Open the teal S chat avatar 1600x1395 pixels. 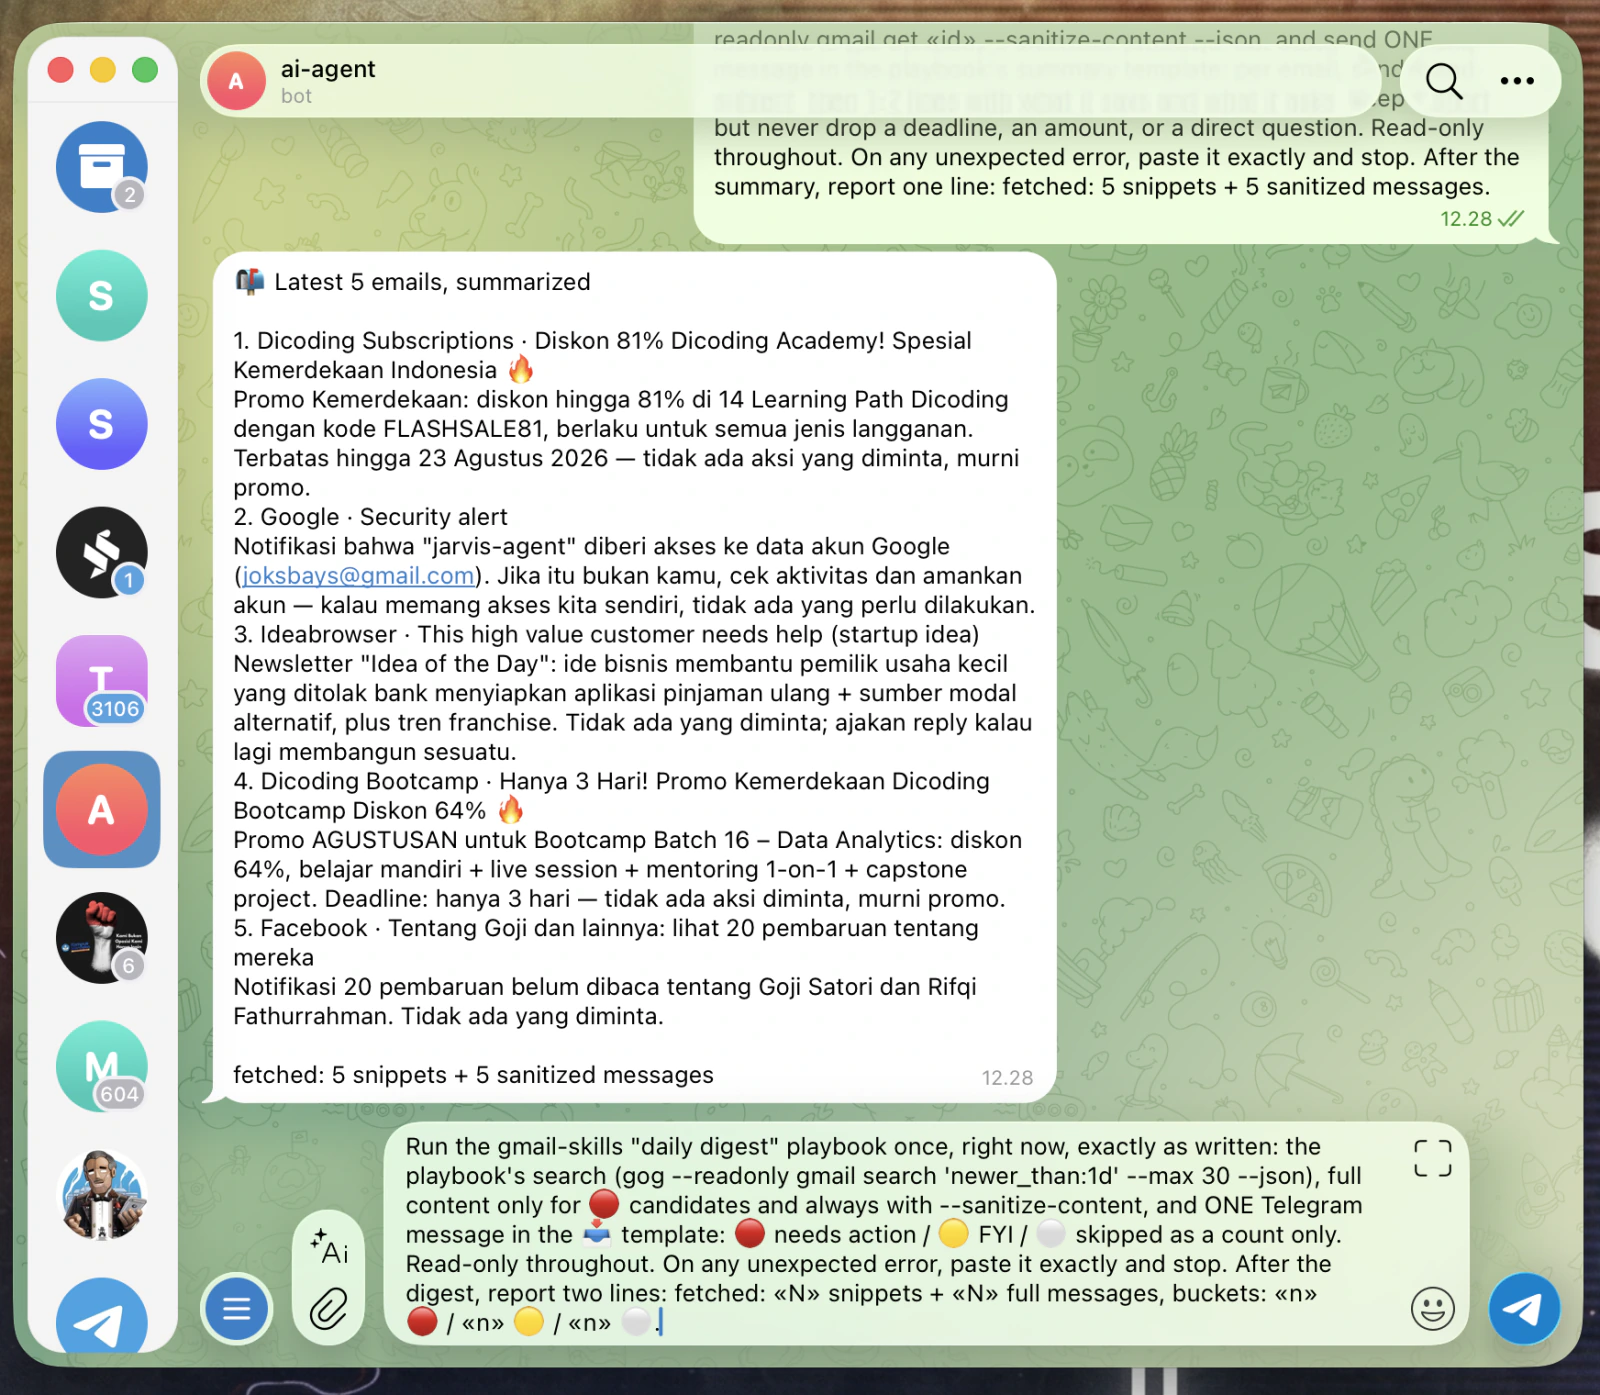point(101,296)
